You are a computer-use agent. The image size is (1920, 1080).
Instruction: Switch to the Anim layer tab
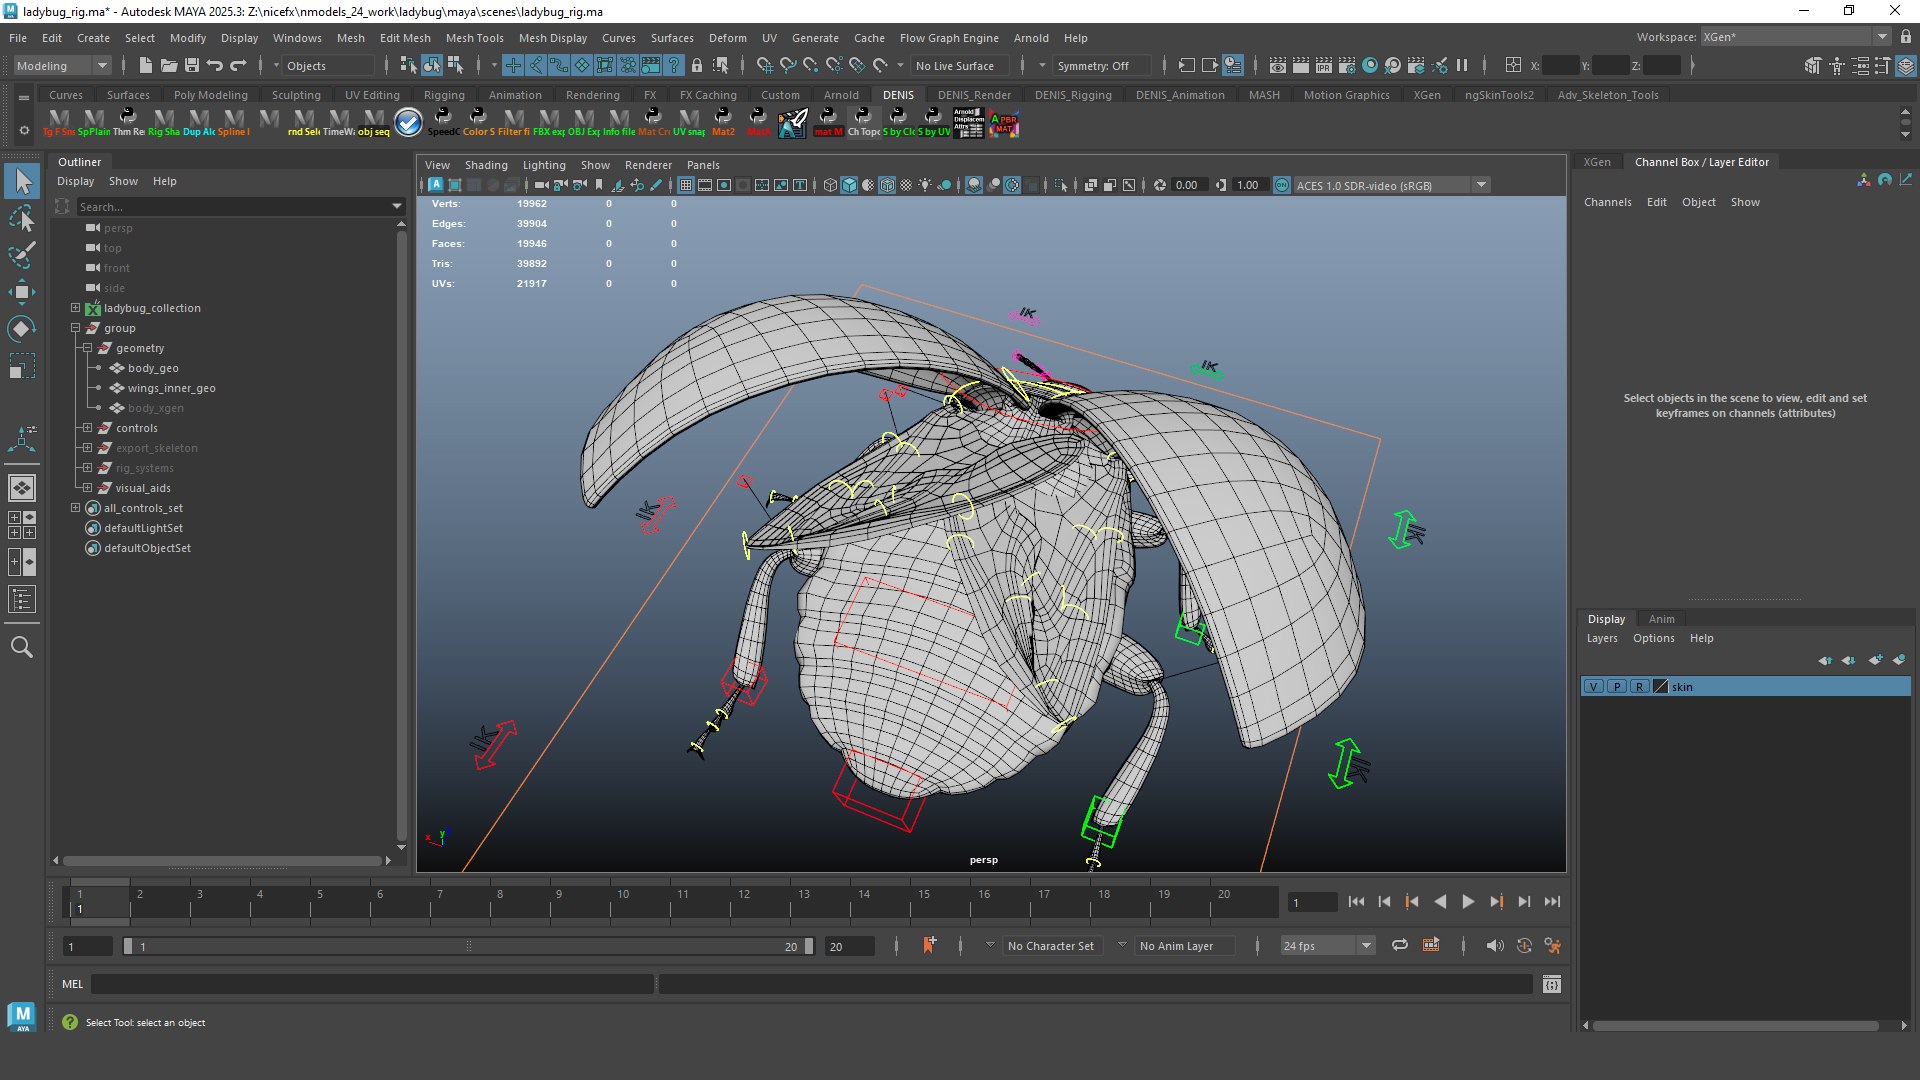tap(1661, 619)
